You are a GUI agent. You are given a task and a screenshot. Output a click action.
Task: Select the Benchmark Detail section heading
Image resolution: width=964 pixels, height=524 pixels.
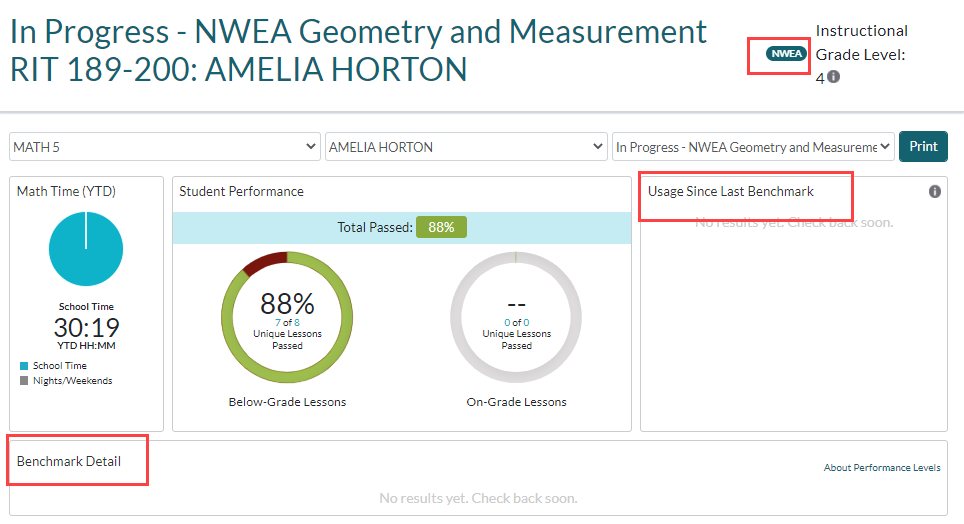coord(69,461)
